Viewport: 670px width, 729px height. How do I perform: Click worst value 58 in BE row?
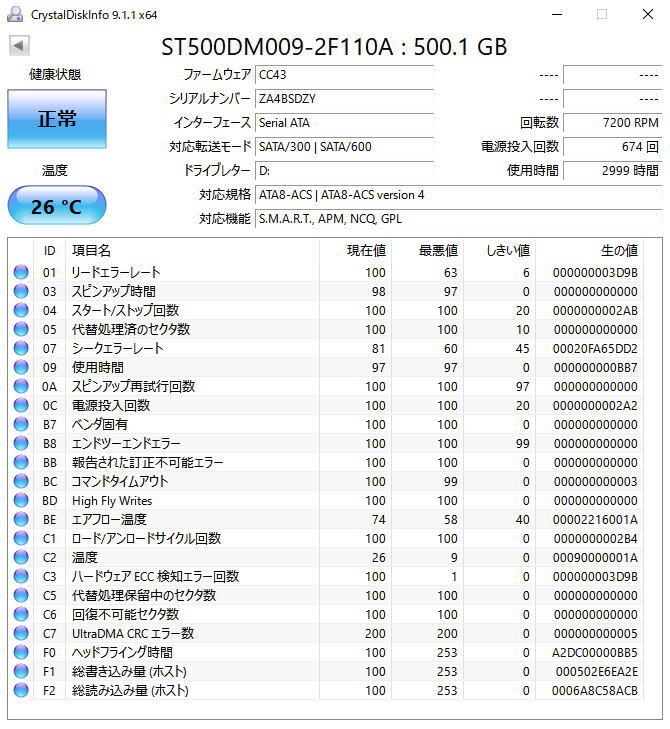pyautogui.click(x=451, y=520)
